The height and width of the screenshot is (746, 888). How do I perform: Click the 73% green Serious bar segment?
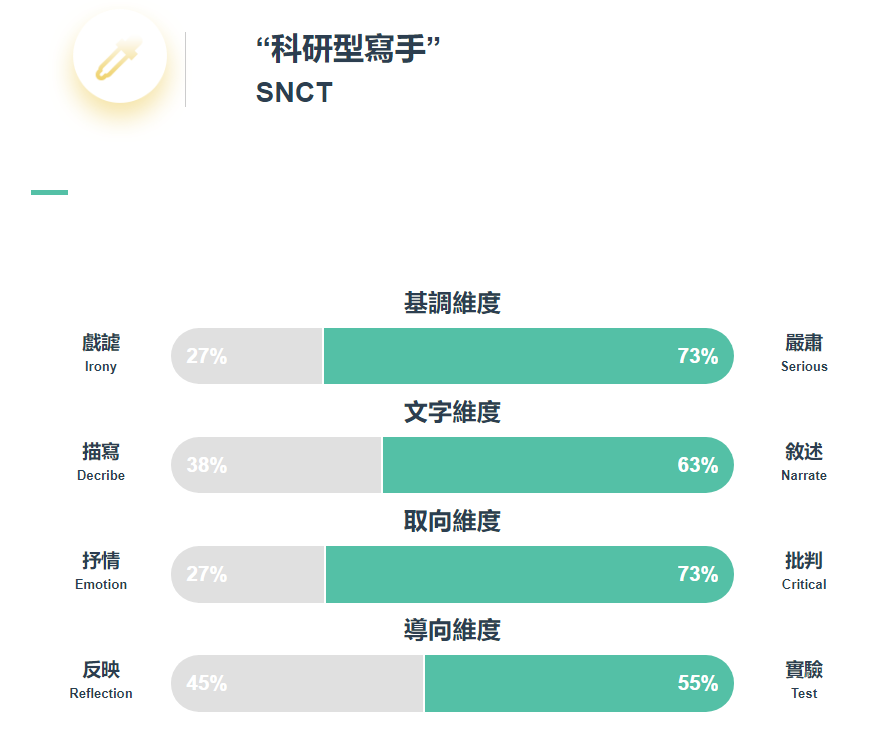(528, 356)
